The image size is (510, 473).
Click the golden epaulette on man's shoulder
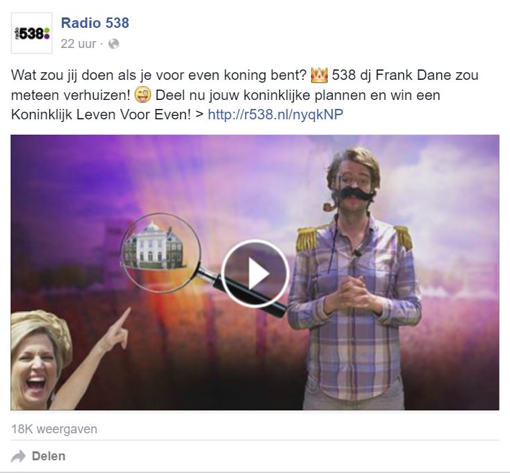click(x=306, y=238)
